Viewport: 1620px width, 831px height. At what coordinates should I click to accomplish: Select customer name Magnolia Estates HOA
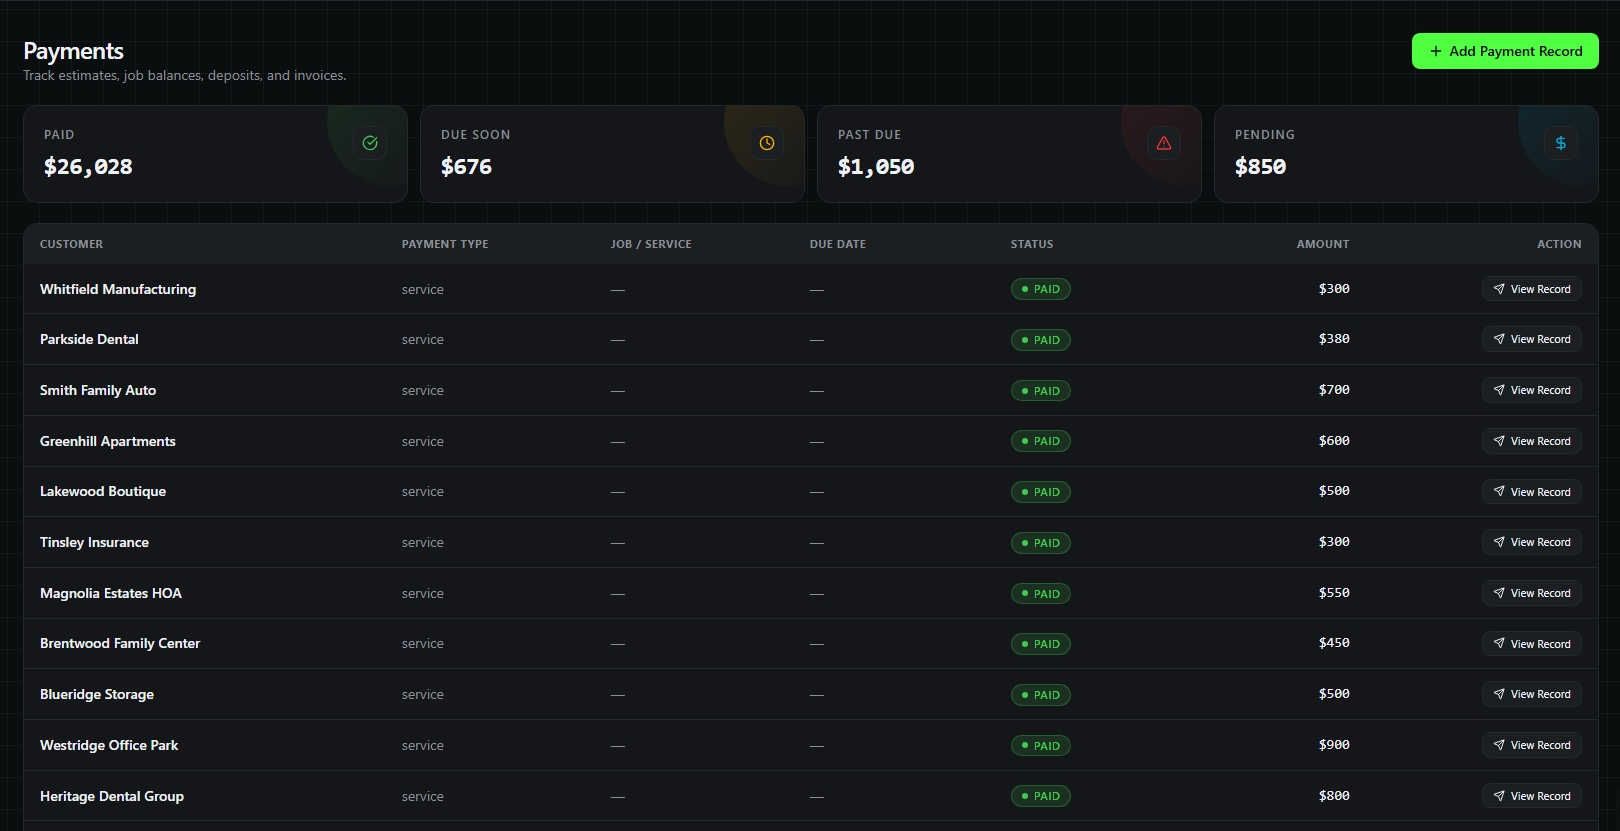(x=111, y=593)
